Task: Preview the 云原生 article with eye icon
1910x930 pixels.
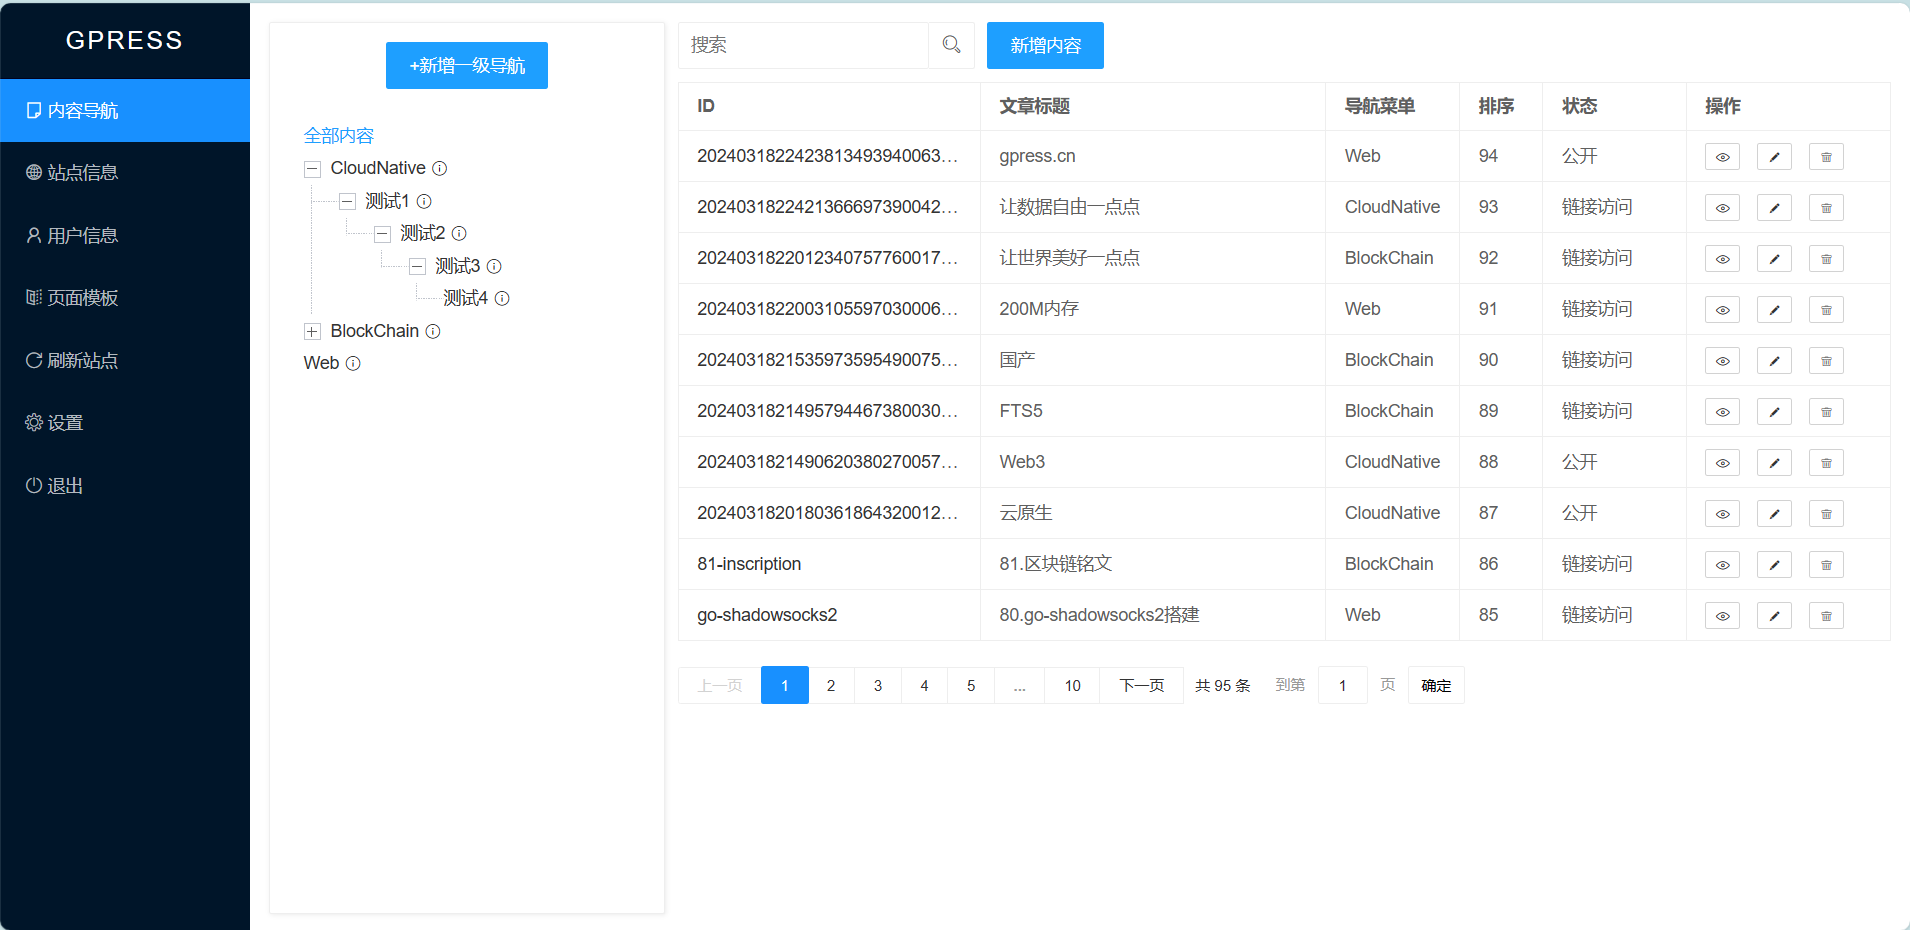Action: [x=1722, y=513]
